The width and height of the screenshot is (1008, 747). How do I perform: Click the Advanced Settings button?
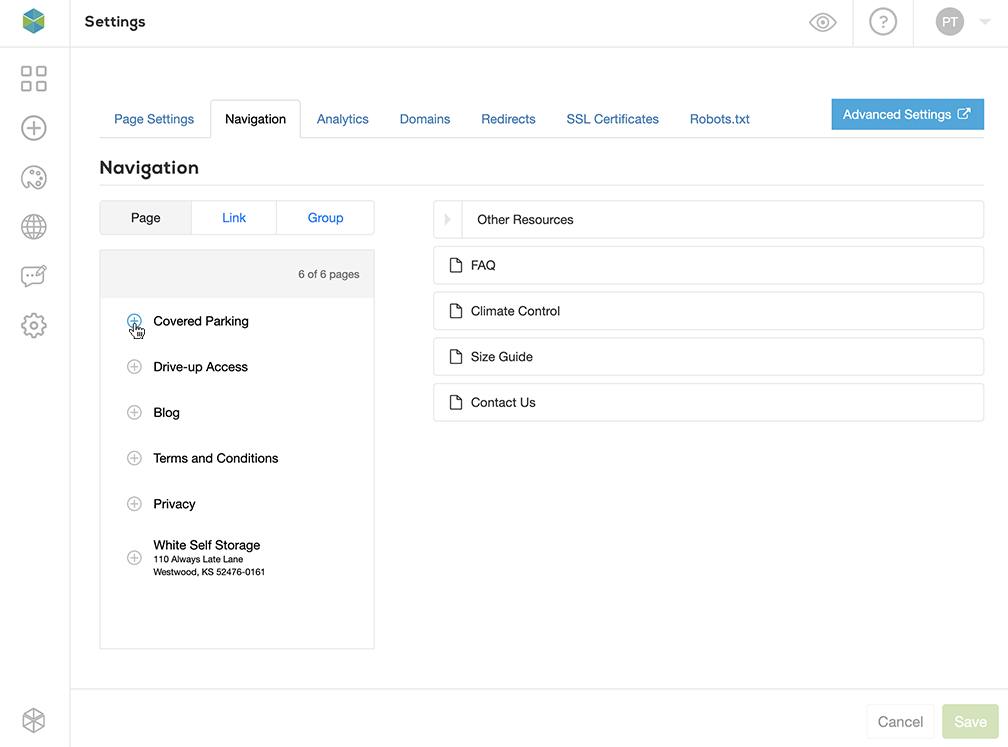[x=907, y=114]
